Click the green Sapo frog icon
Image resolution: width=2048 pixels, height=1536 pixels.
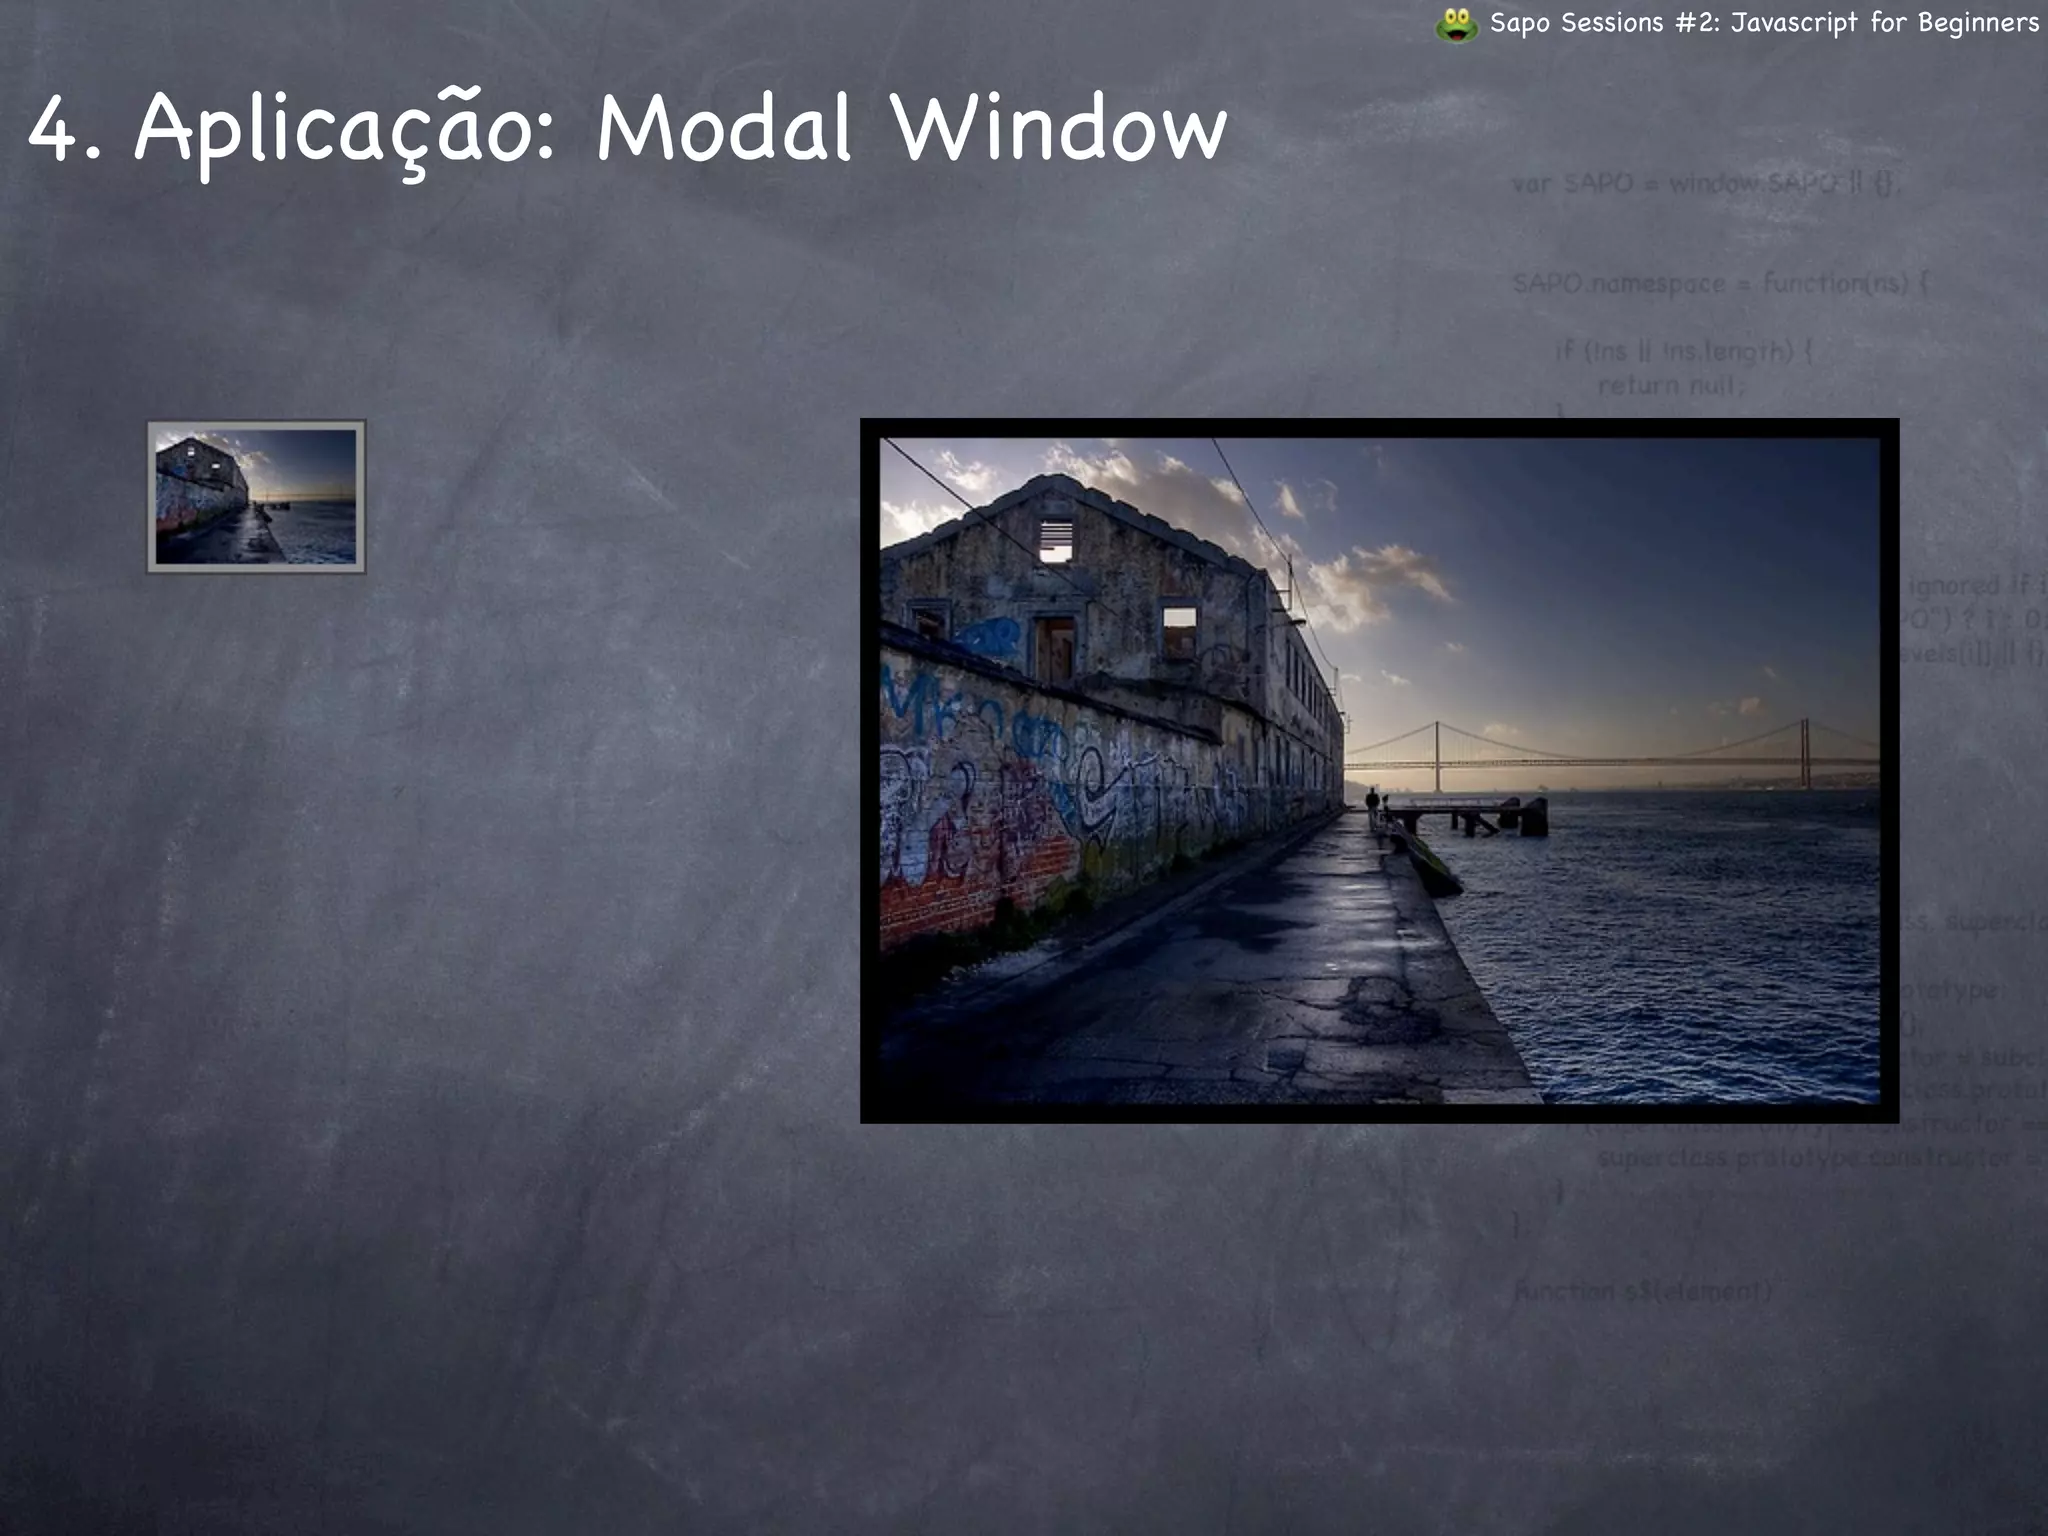1456,25
